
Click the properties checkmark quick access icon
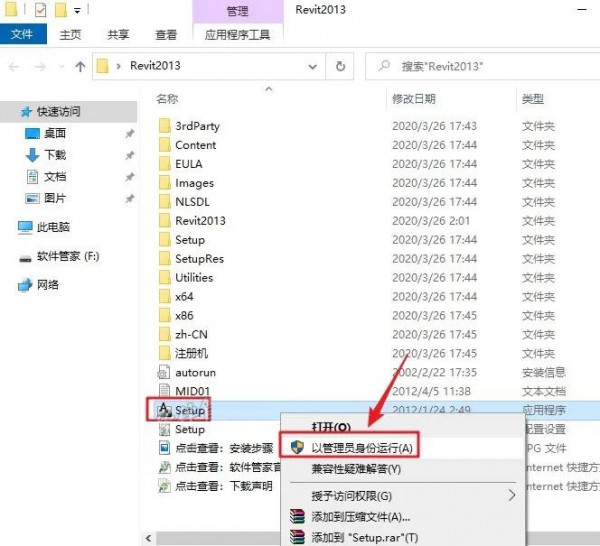tap(40, 10)
